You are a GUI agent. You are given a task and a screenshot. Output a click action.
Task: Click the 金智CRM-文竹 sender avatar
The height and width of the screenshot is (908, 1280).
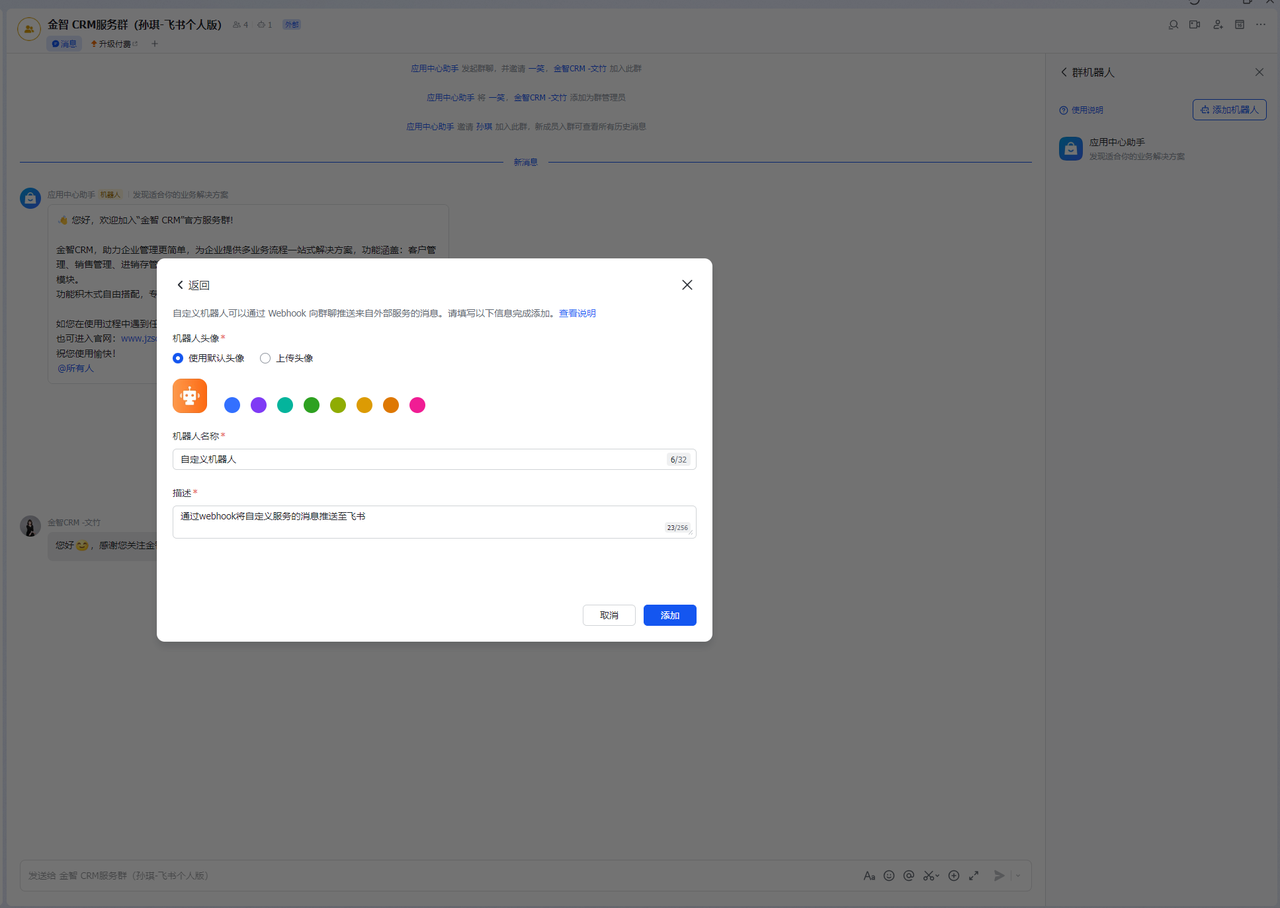[31, 526]
